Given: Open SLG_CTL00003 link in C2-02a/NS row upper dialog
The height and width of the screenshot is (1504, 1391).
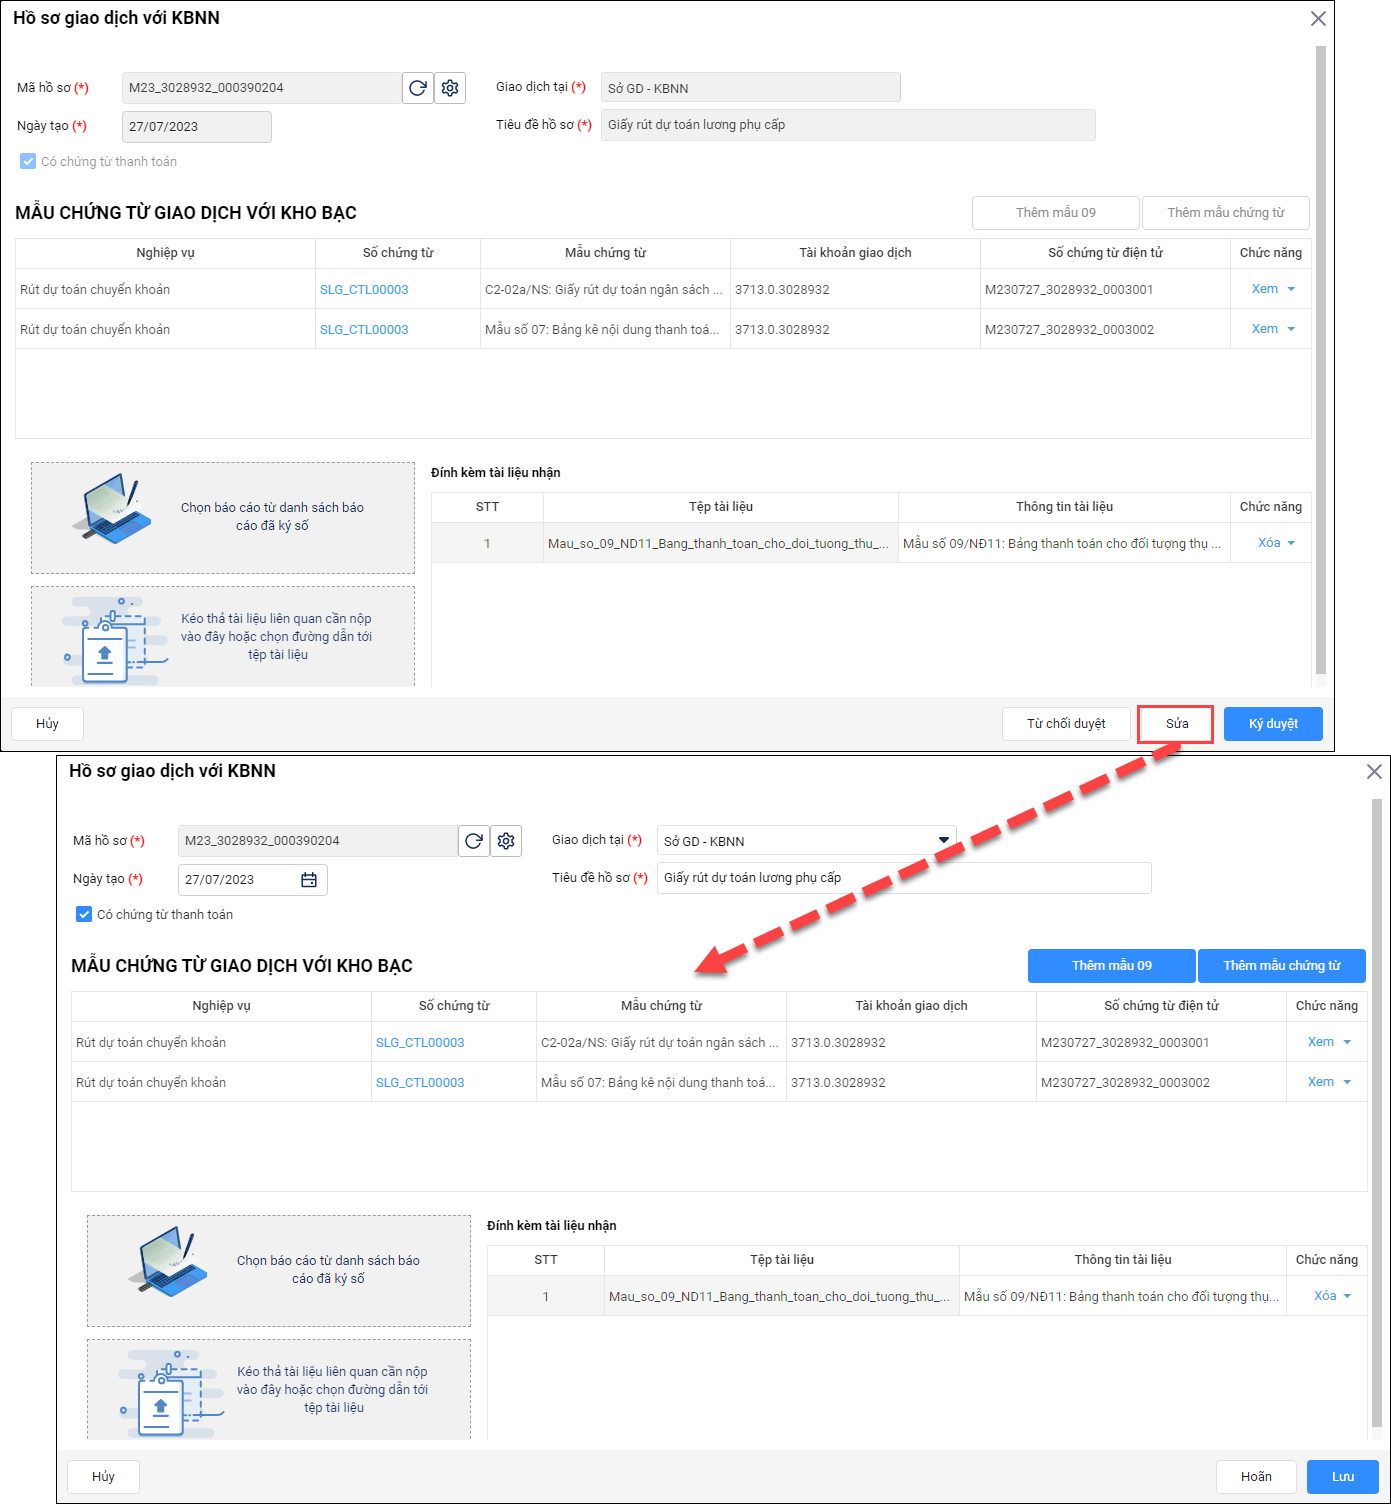Looking at the screenshot, I should [x=364, y=290].
